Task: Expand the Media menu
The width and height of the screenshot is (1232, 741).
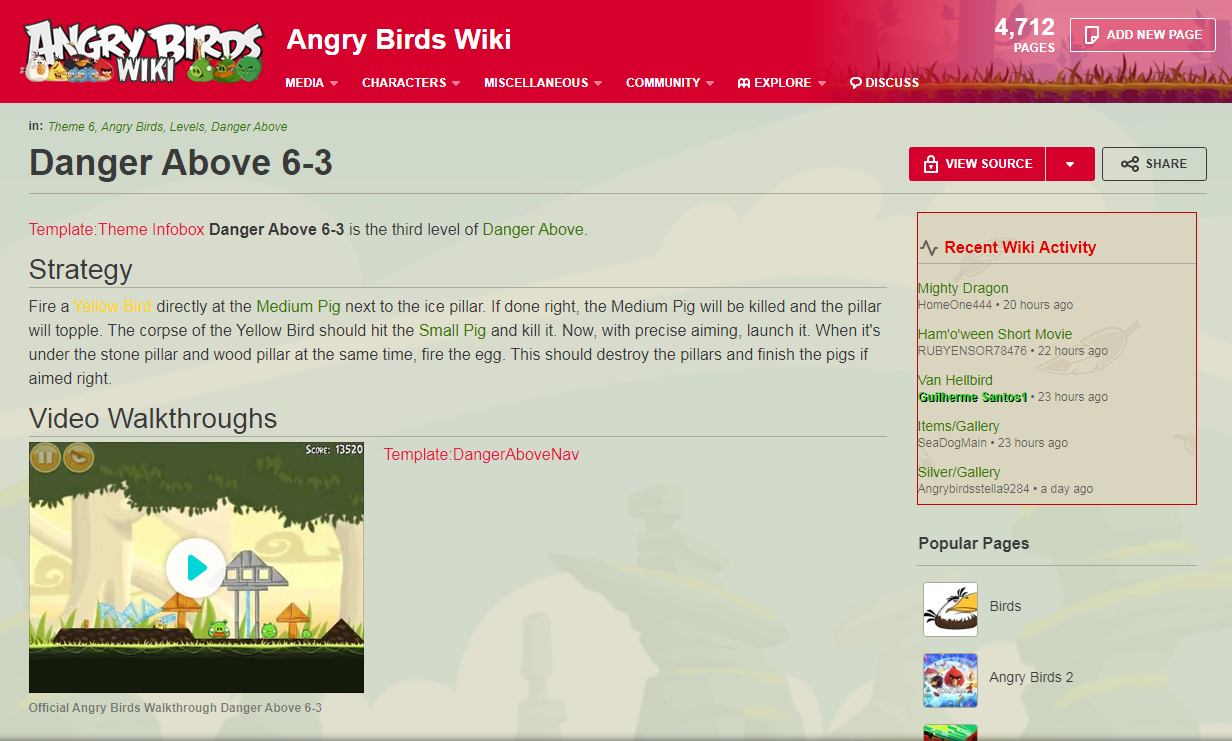Action: [x=312, y=83]
